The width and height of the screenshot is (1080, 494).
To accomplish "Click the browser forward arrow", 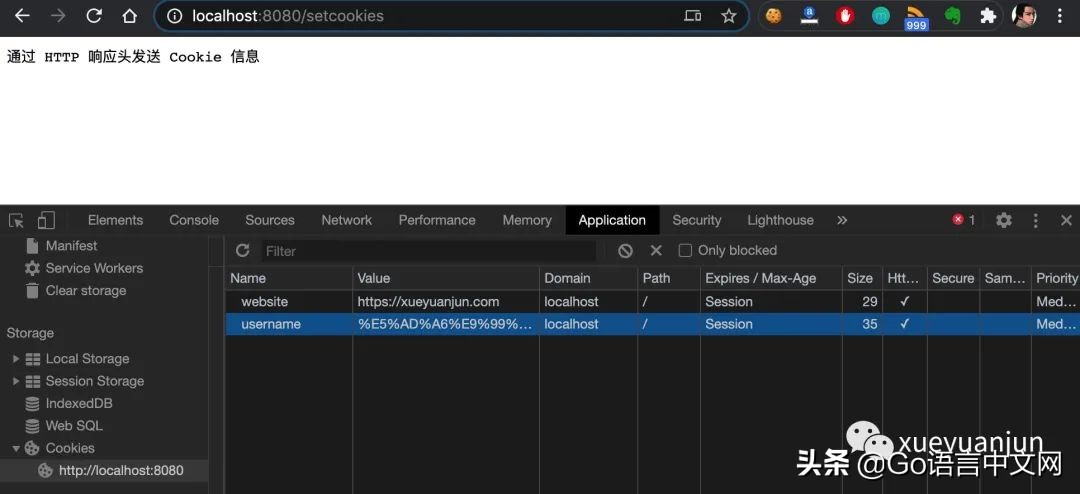I will (x=58, y=16).
